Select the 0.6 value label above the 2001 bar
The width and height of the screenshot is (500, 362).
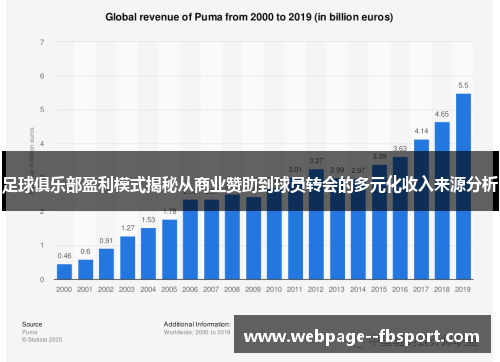85,251
